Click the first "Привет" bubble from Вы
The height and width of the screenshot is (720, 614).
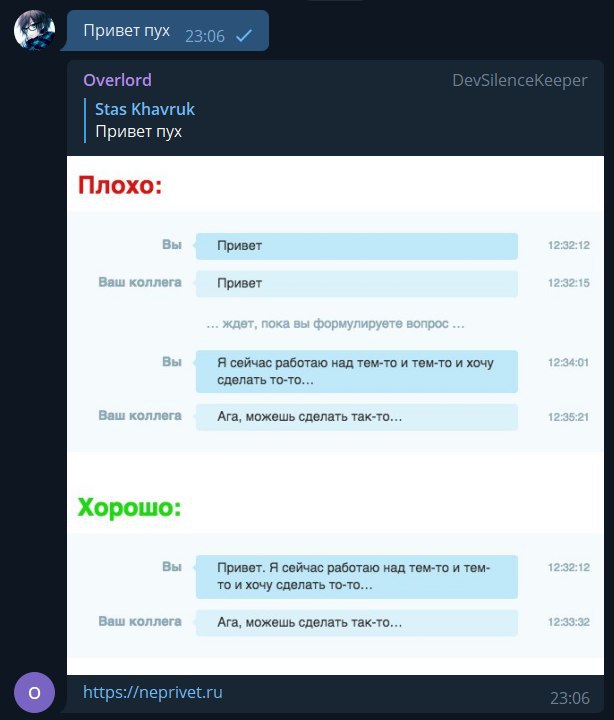tap(357, 246)
